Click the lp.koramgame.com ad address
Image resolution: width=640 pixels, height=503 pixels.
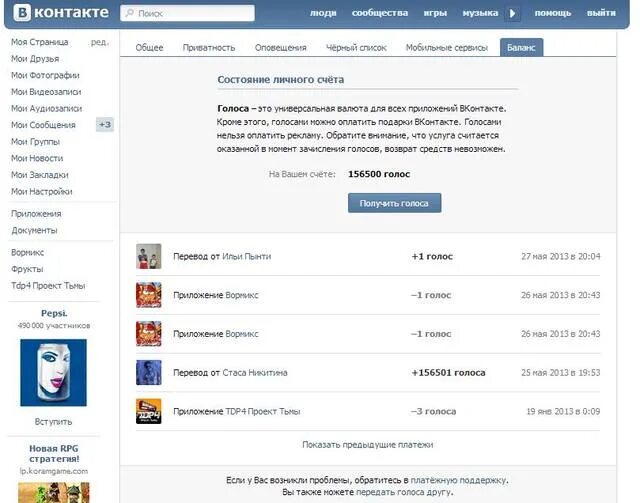[x=54, y=471]
